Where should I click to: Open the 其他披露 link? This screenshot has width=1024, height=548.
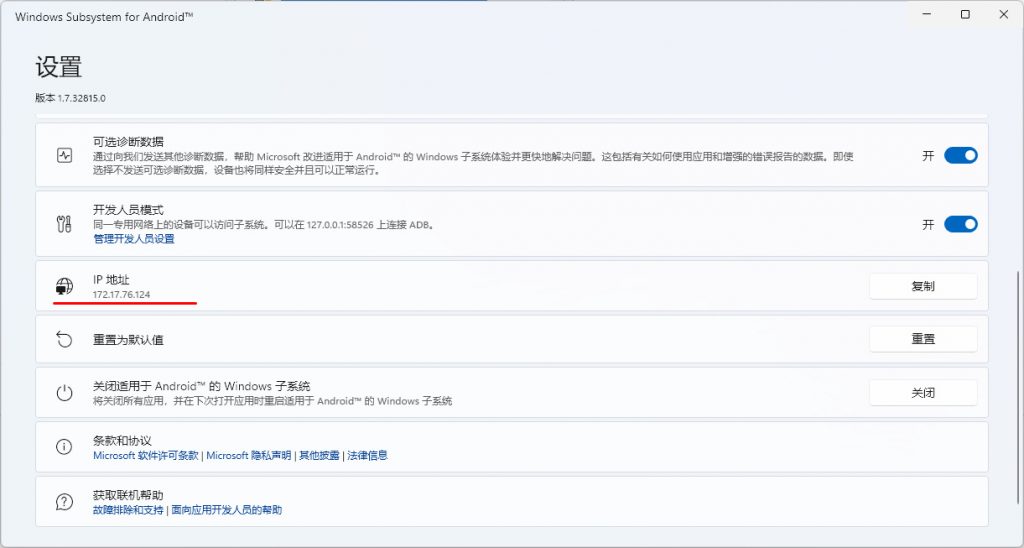319,455
